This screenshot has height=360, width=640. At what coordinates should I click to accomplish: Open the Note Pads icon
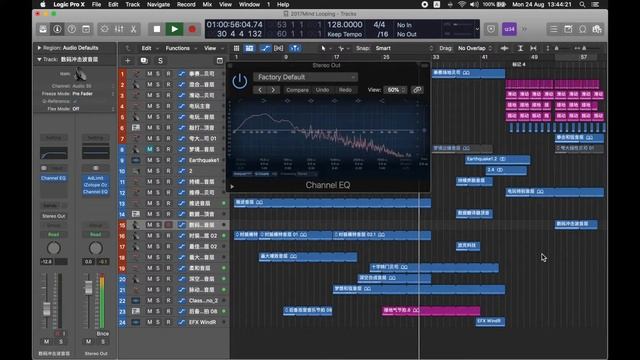(x=568, y=29)
